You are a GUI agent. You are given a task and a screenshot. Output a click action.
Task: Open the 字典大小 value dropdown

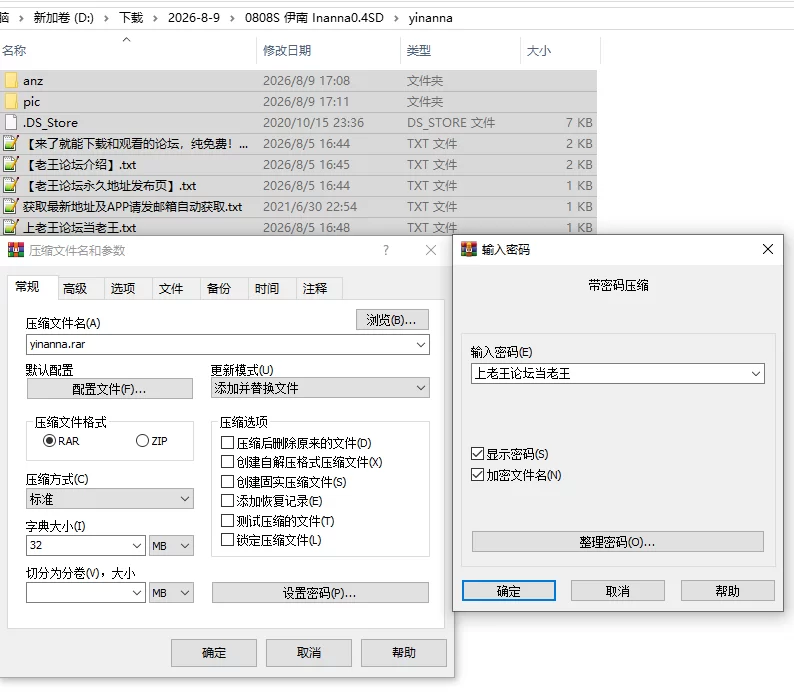[137, 546]
